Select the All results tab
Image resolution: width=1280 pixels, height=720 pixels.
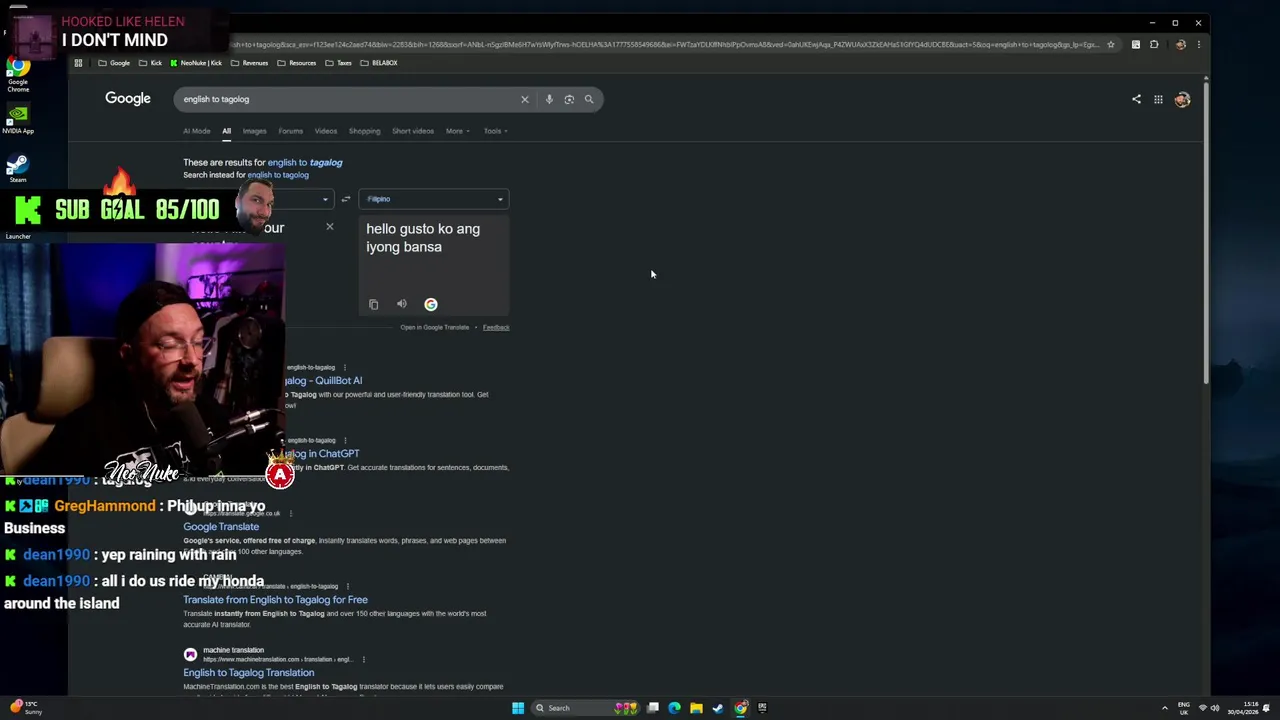tap(226, 131)
